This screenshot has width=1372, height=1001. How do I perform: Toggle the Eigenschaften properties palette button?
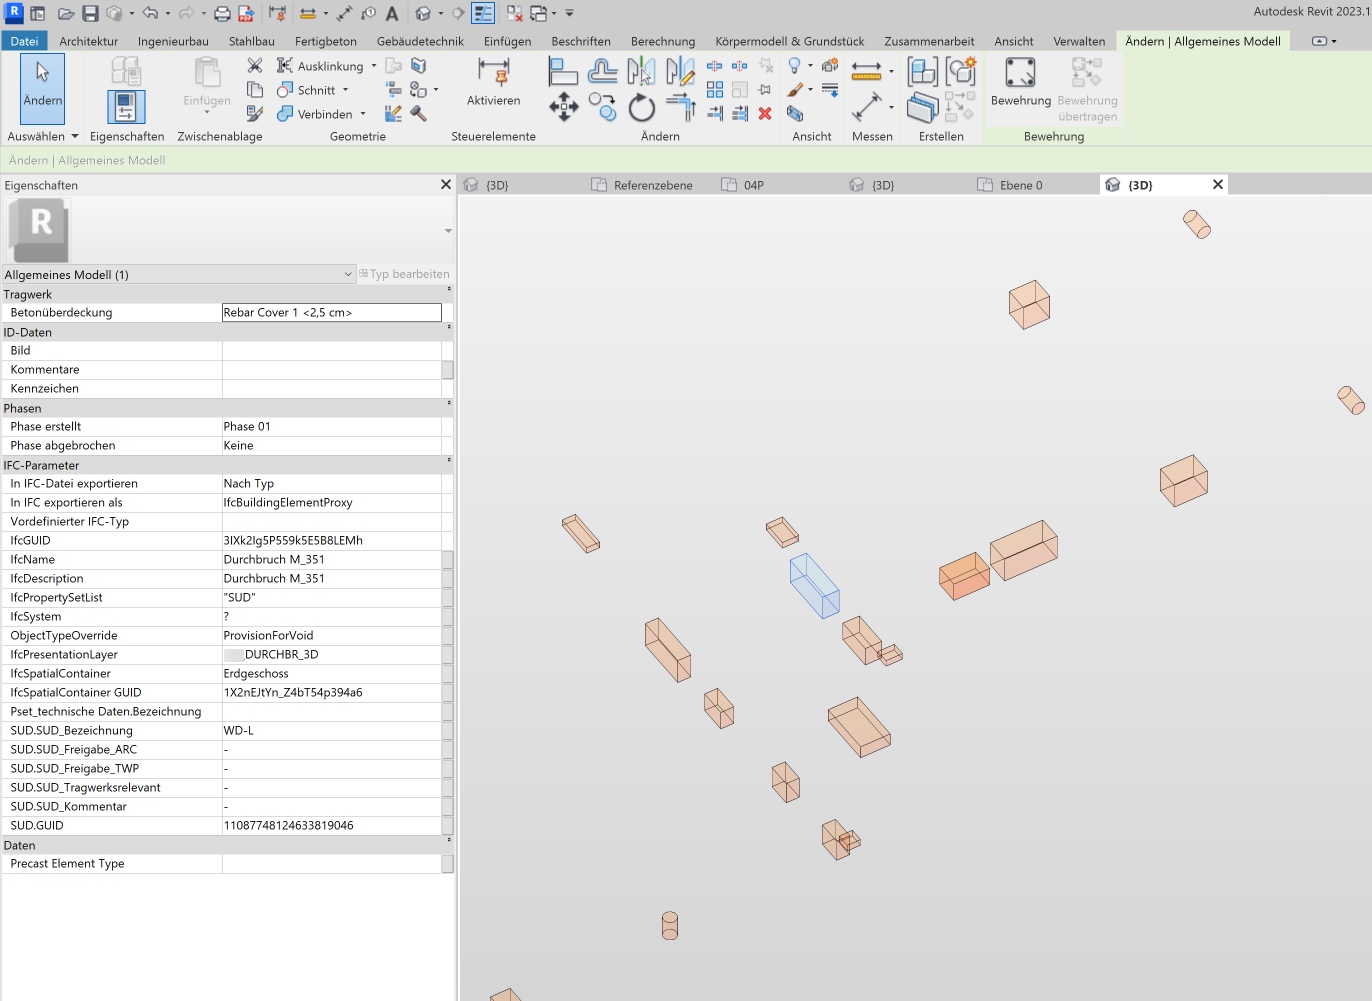point(126,107)
